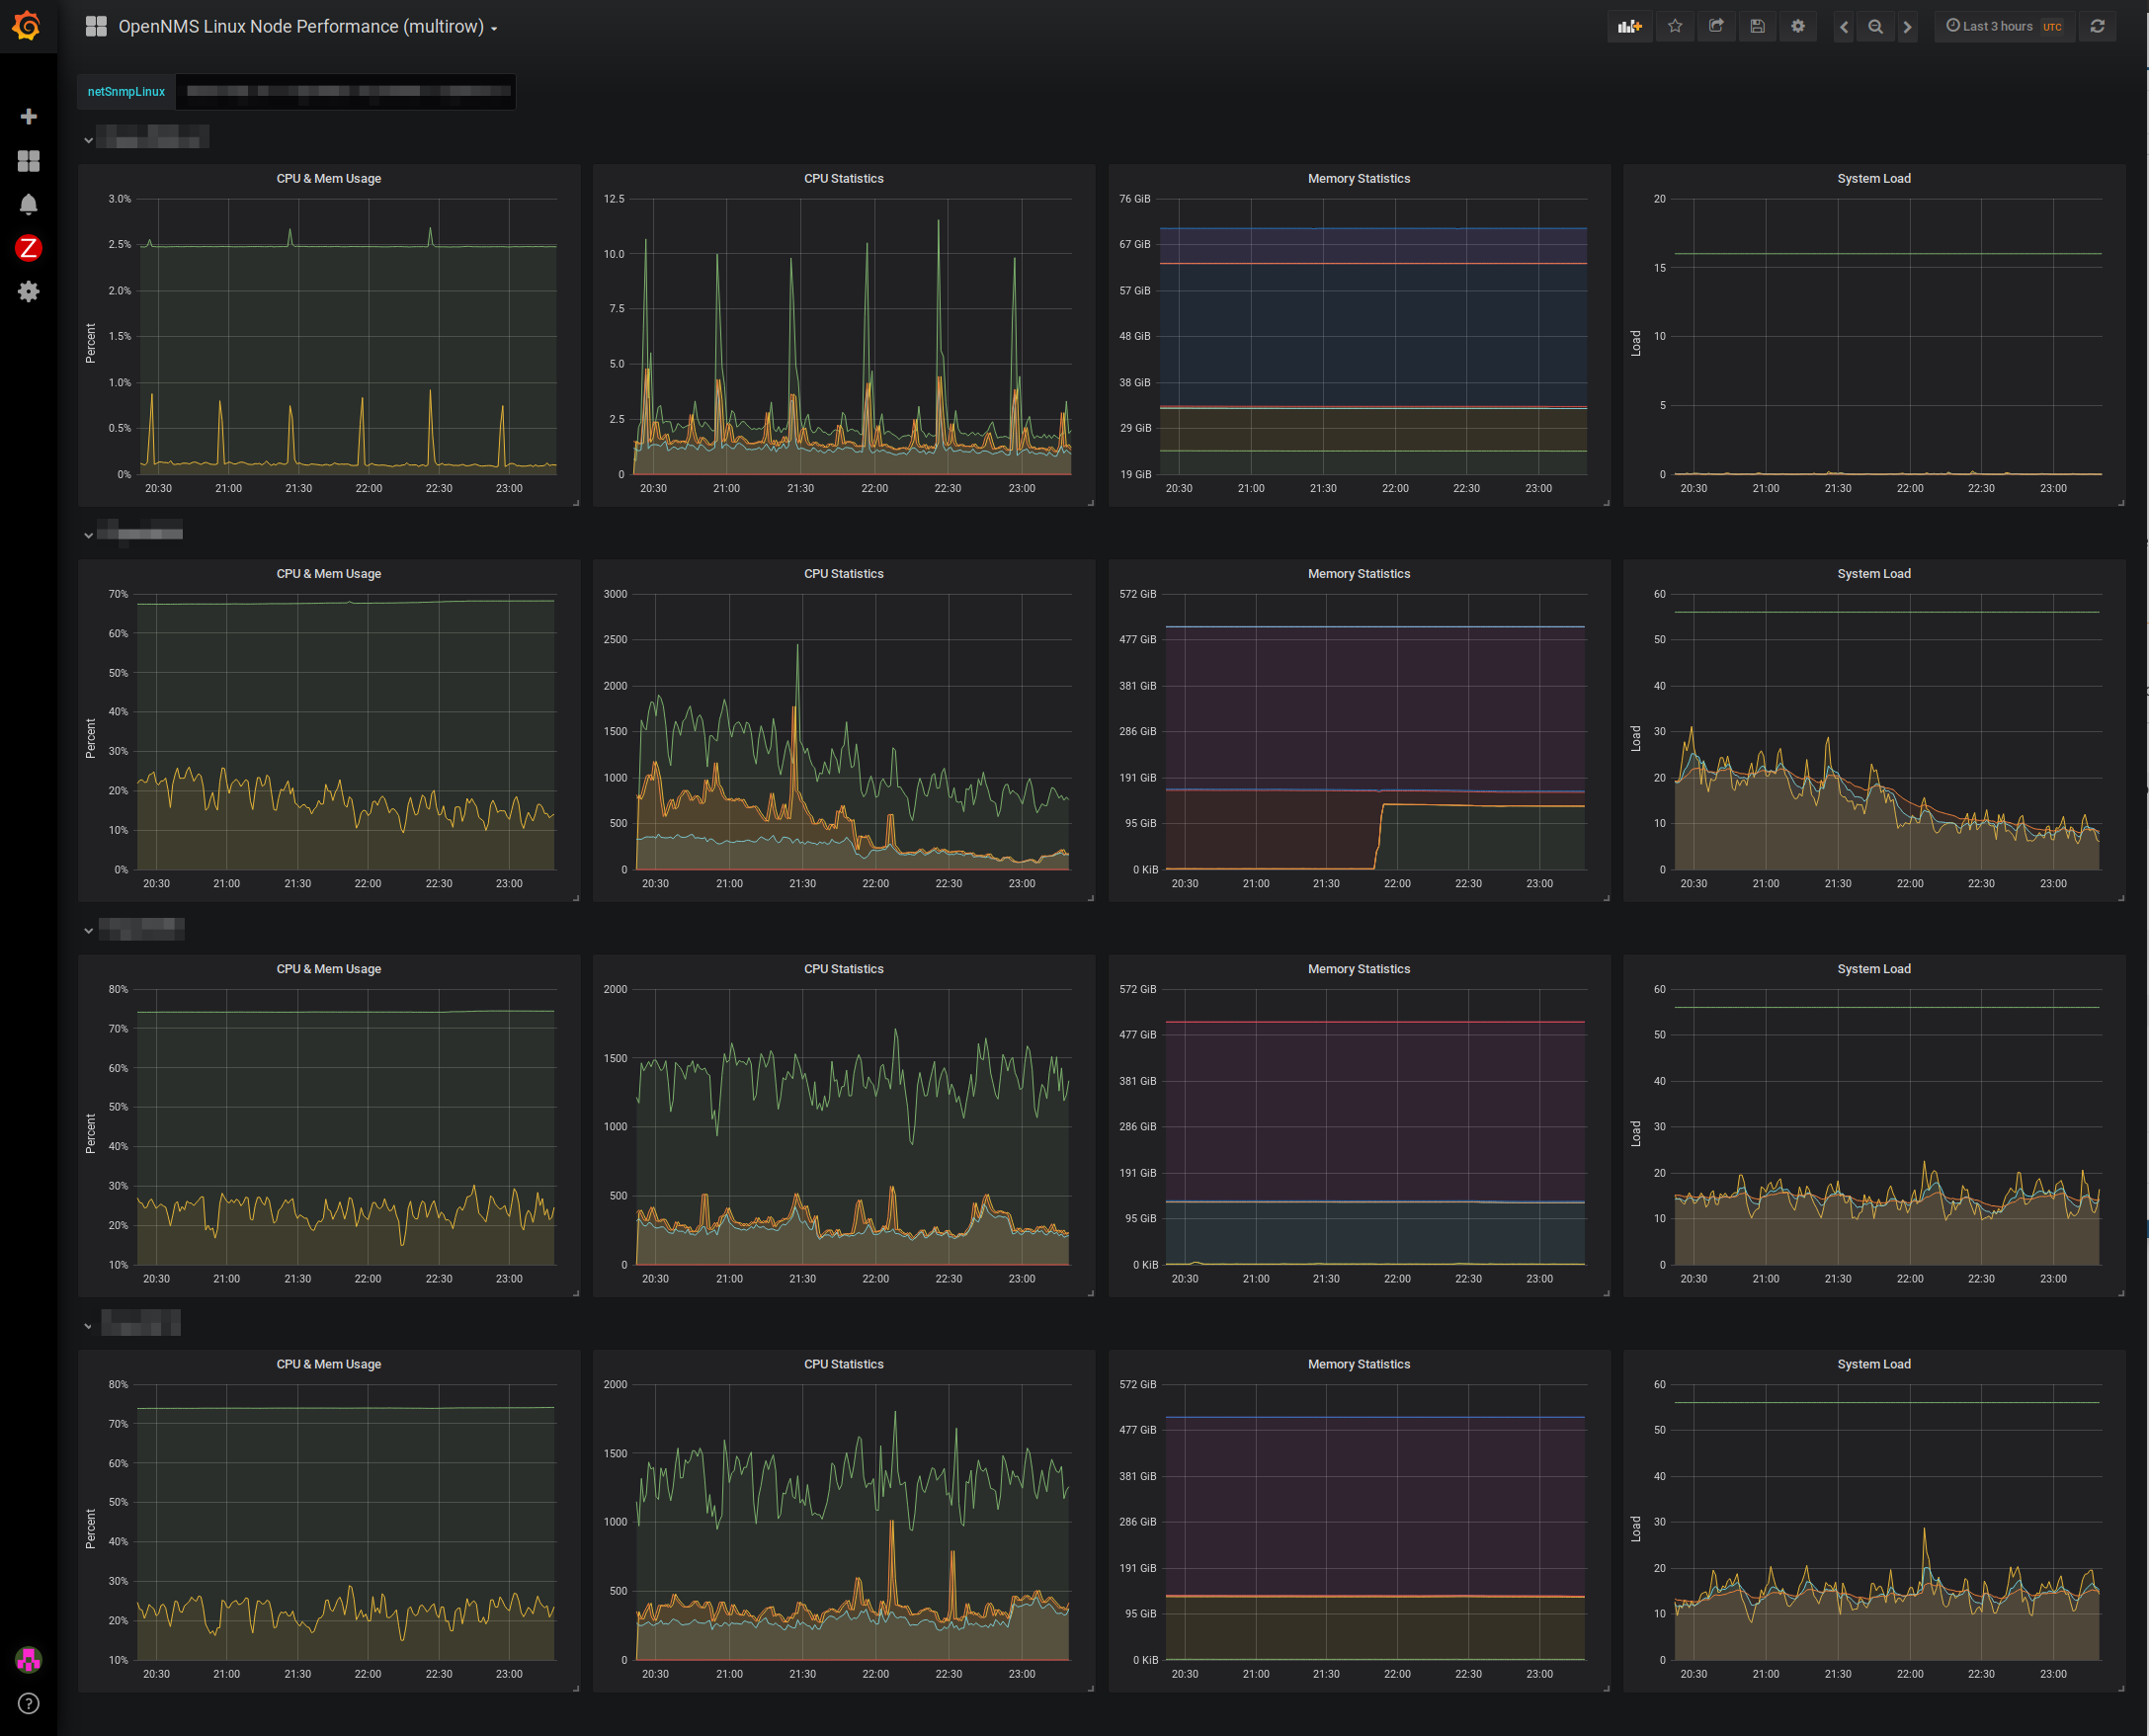Open the red Z plugin icon in the sidebar
Image resolution: width=2149 pixels, height=1736 pixels.
(x=28, y=248)
